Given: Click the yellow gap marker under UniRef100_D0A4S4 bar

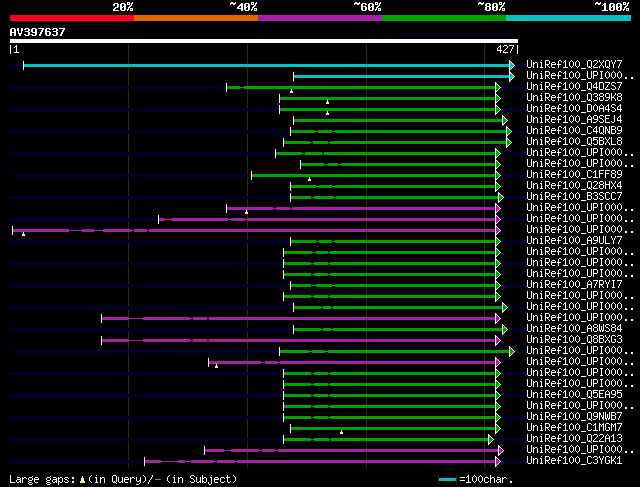Looking at the screenshot, I should click(x=327, y=113).
